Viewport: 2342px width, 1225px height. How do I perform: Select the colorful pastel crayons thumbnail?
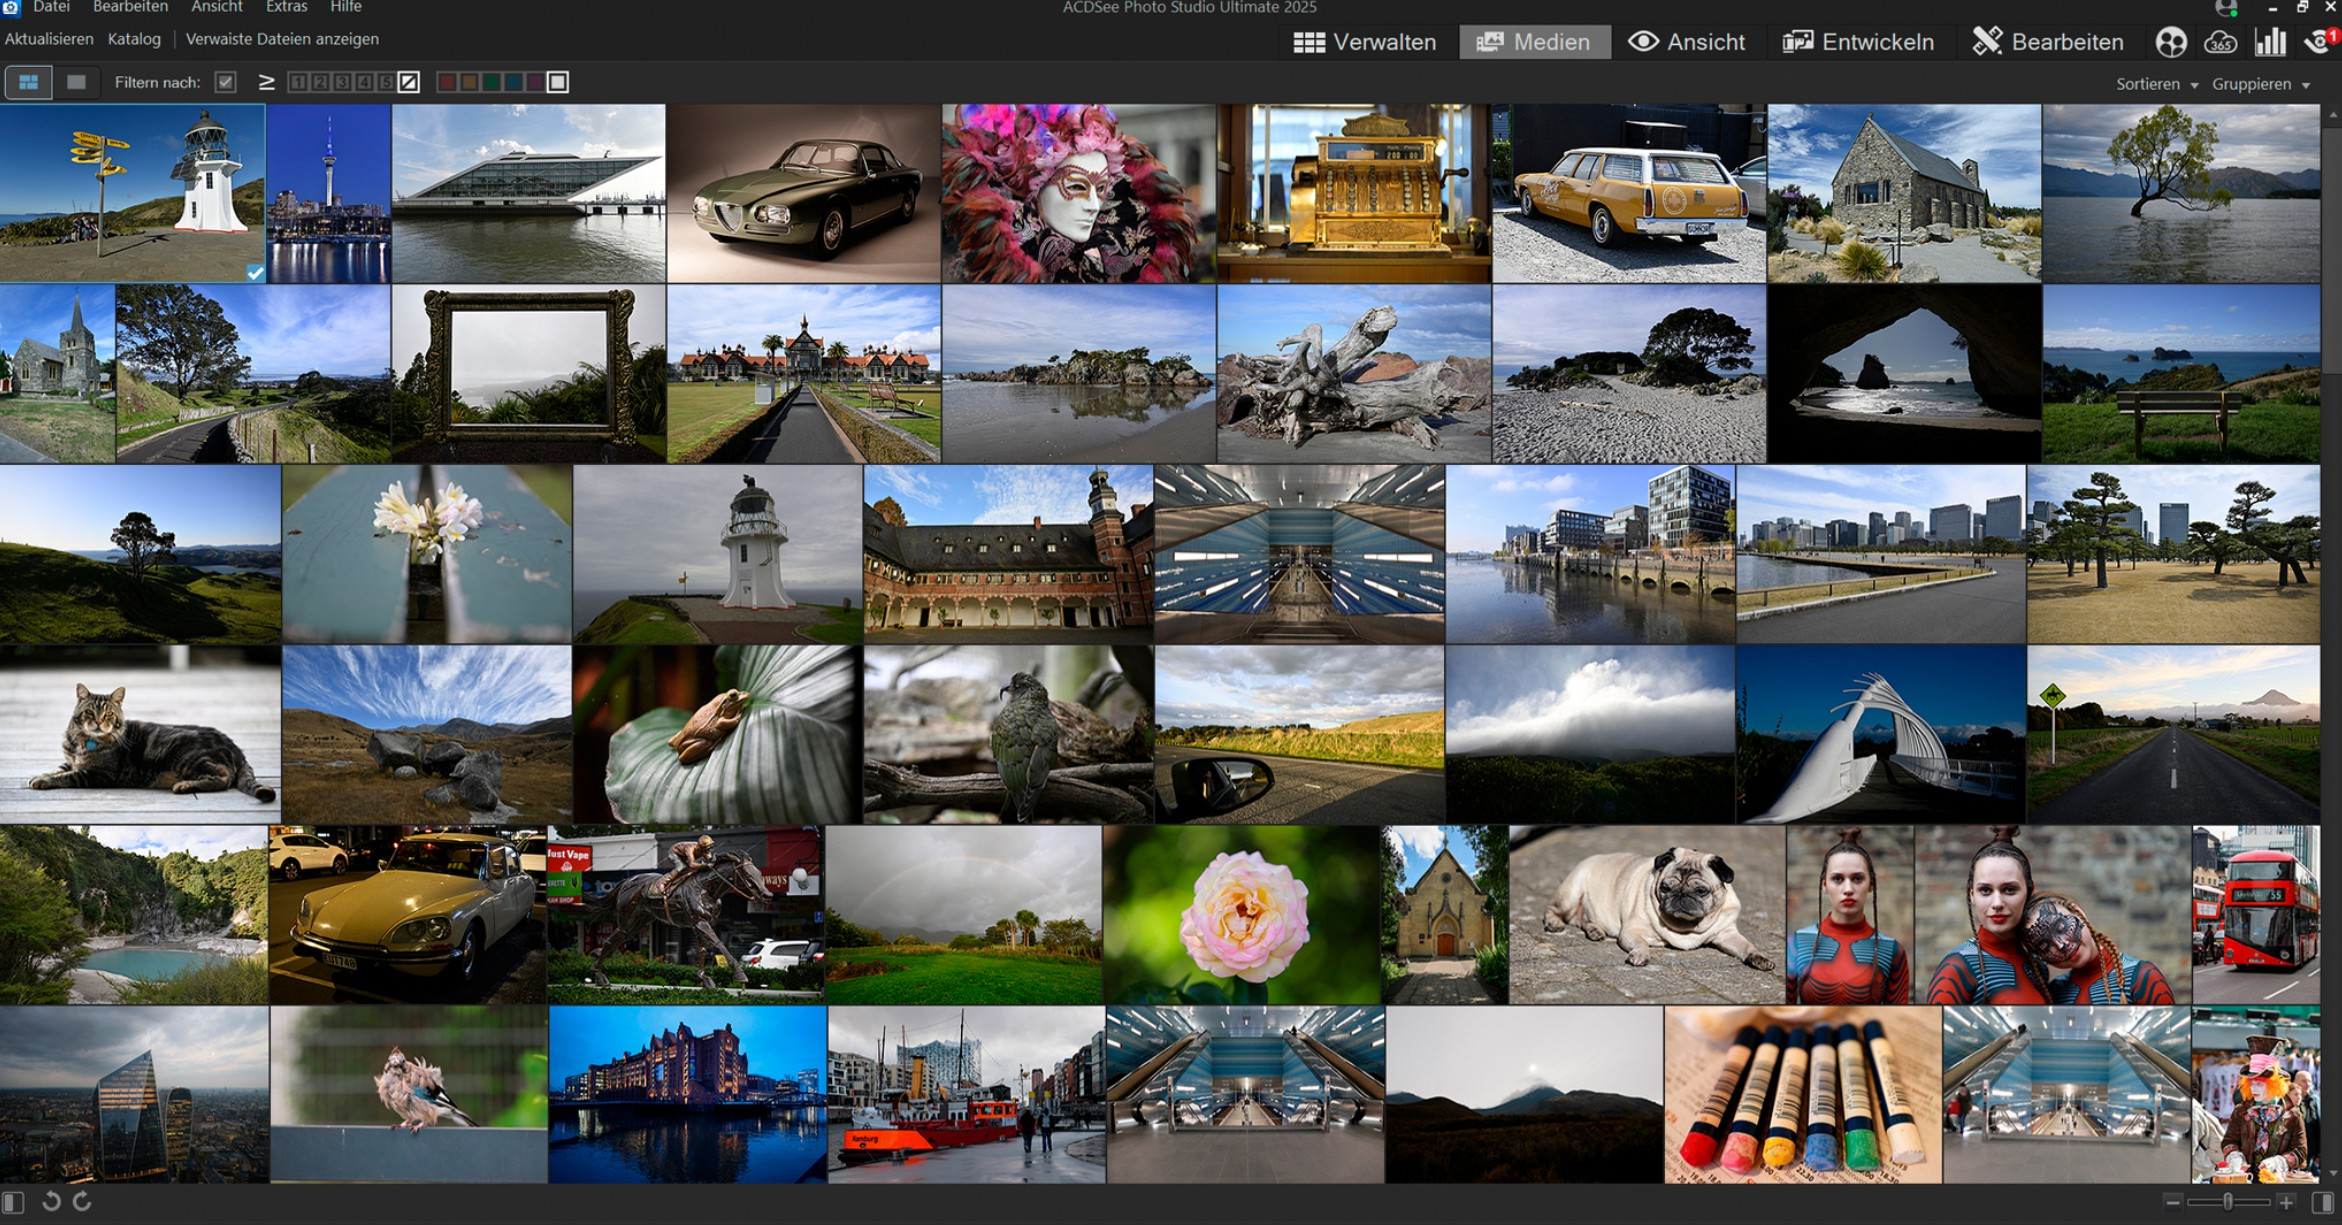pos(1803,1095)
